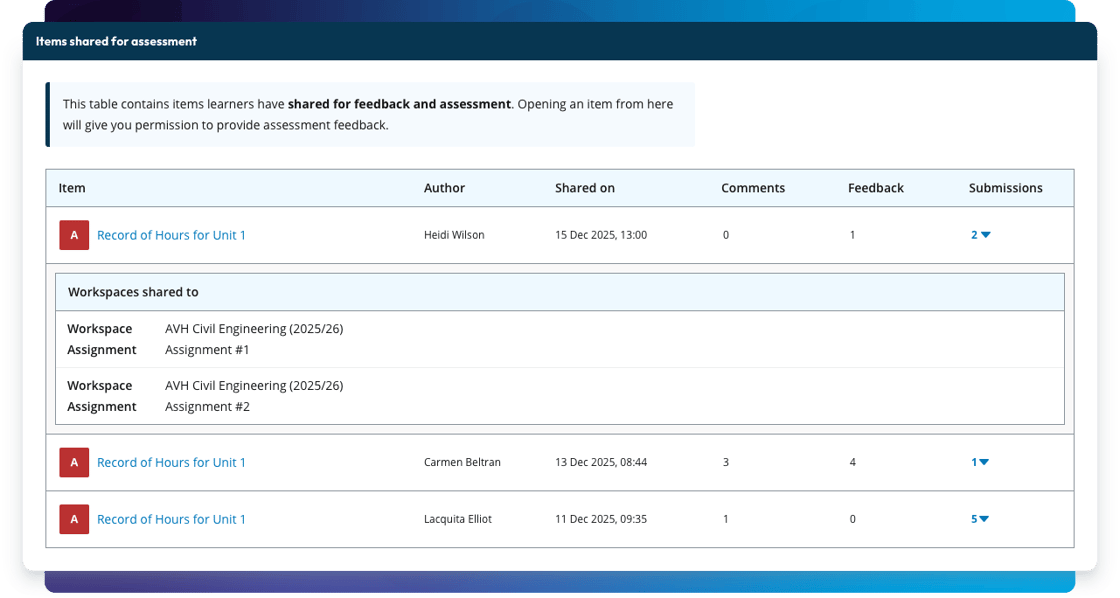This screenshot has height=598, width=1120.
Task: Select the assessment badge icon beside the bottom link
Action: (74, 519)
